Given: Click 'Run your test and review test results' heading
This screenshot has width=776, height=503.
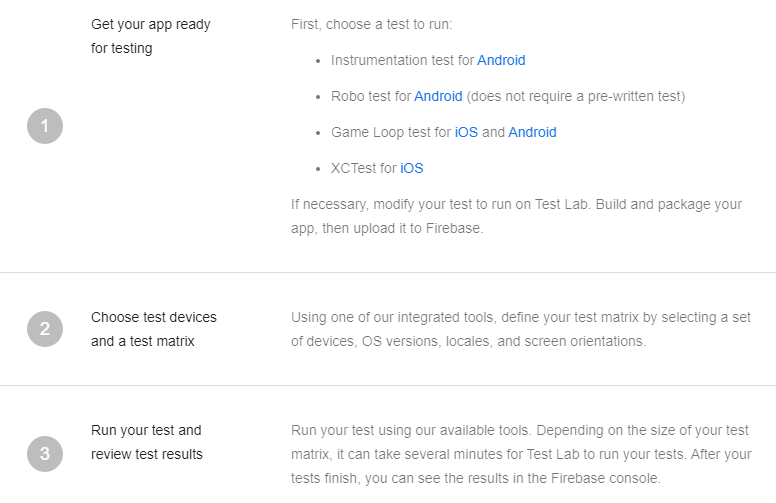Looking at the screenshot, I should point(146,442).
